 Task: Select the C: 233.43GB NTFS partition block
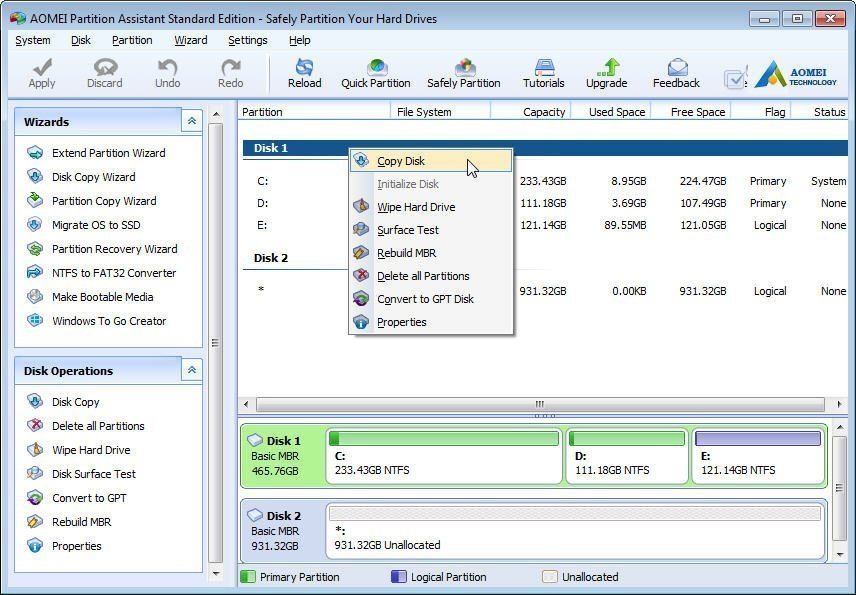pyautogui.click(x=444, y=457)
